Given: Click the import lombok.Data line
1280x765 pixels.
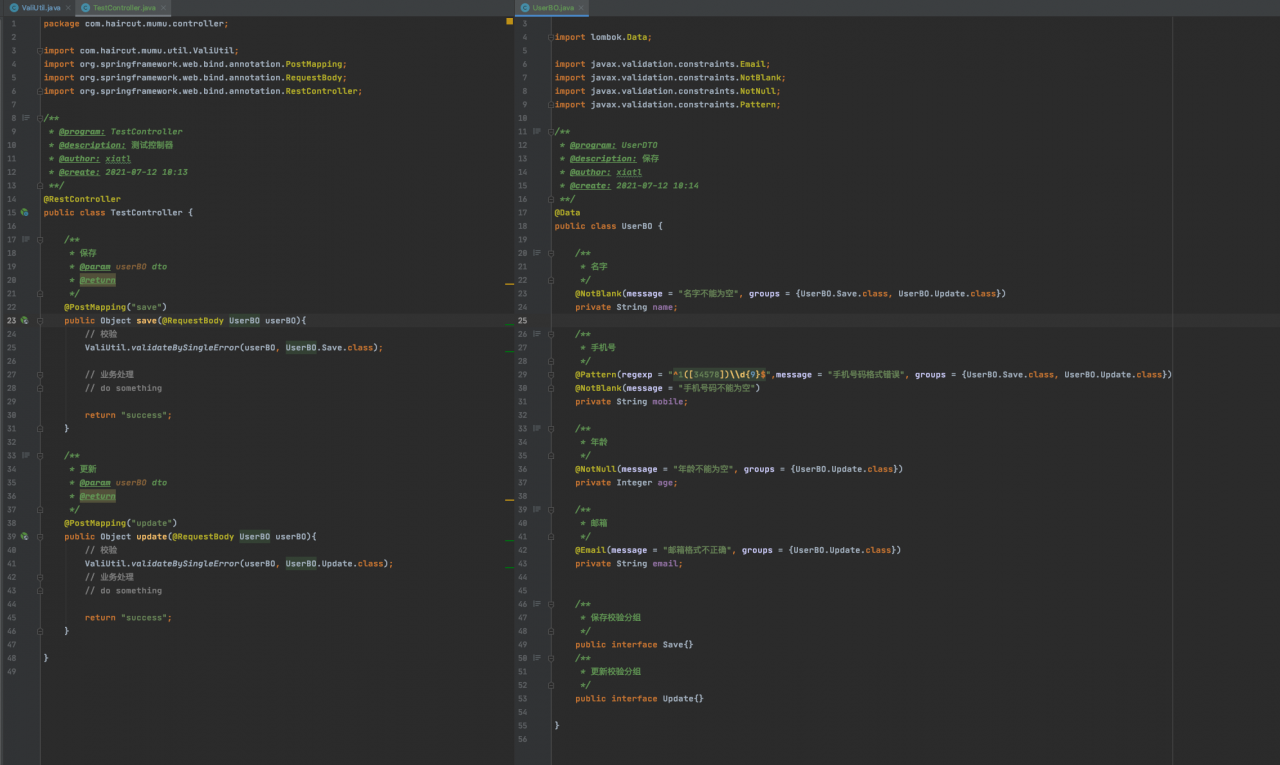Looking at the screenshot, I should 603,37.
